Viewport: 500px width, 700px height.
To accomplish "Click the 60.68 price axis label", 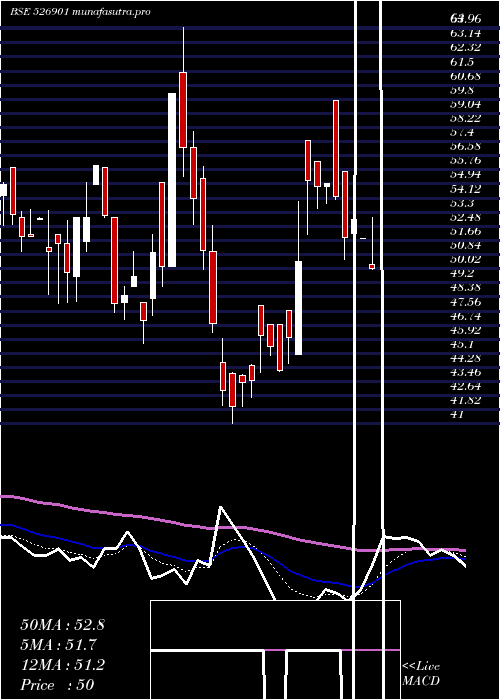I will tap(465, 76).
